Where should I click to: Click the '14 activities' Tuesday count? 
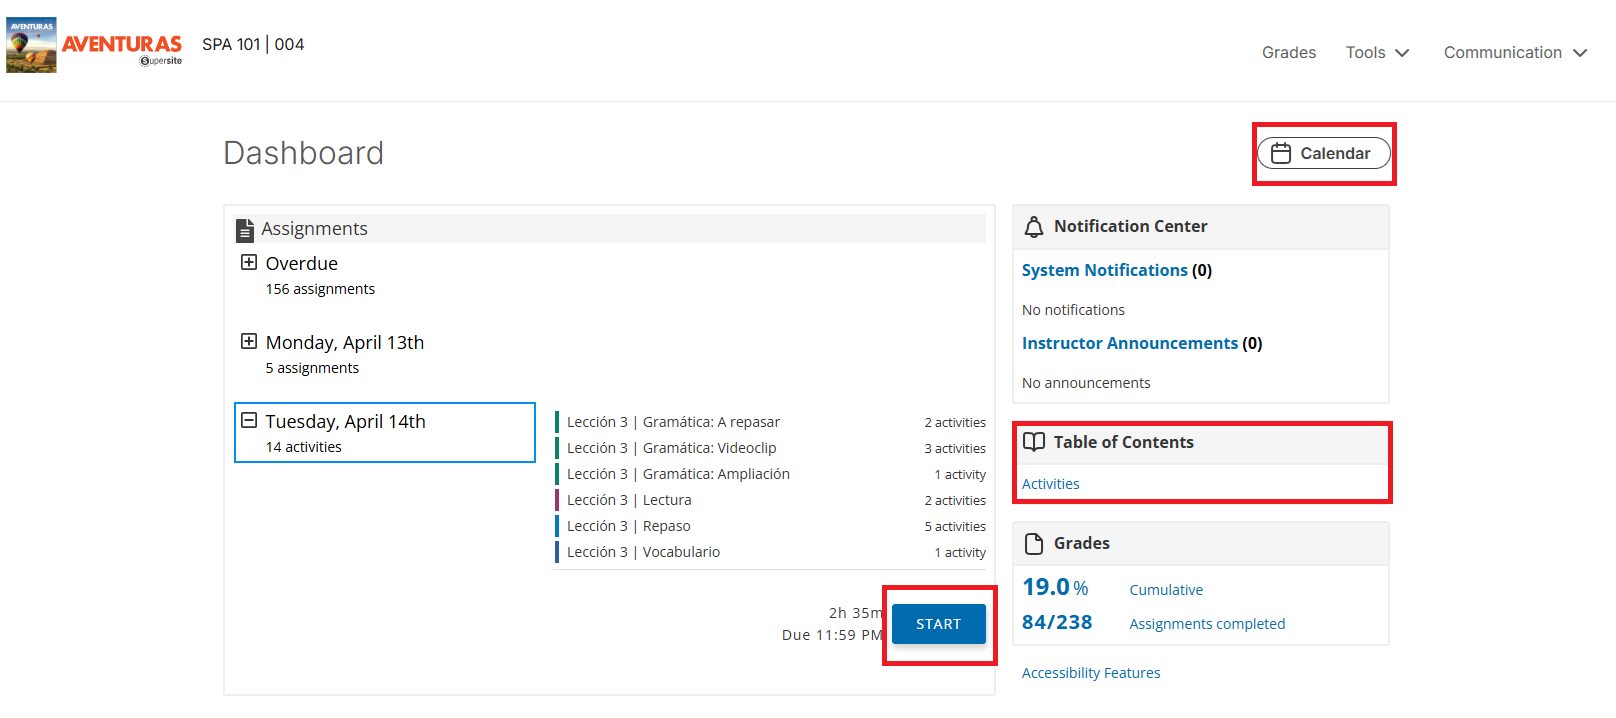(303, 447)
